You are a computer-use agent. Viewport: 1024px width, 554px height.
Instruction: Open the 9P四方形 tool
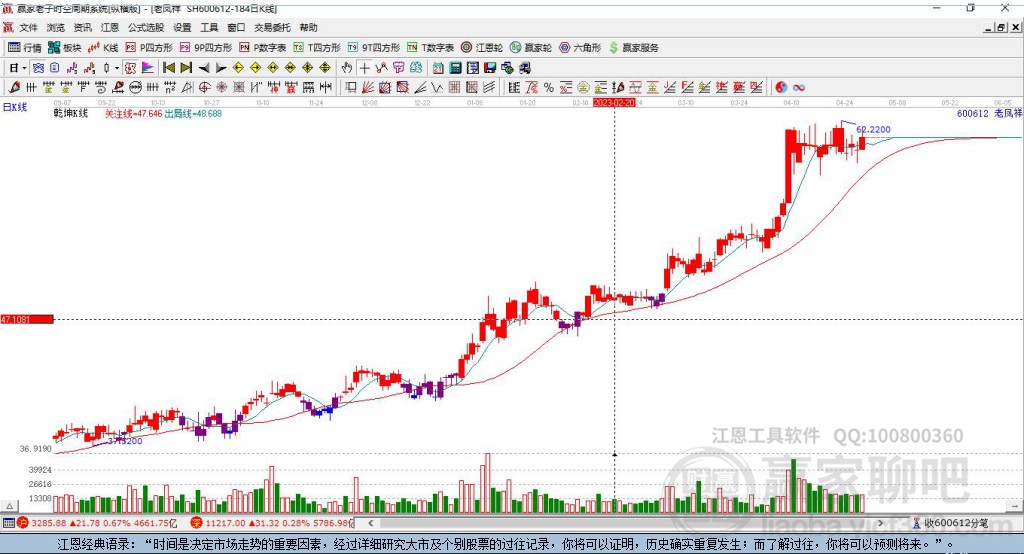pyautogui.click(x=206, y=48)
